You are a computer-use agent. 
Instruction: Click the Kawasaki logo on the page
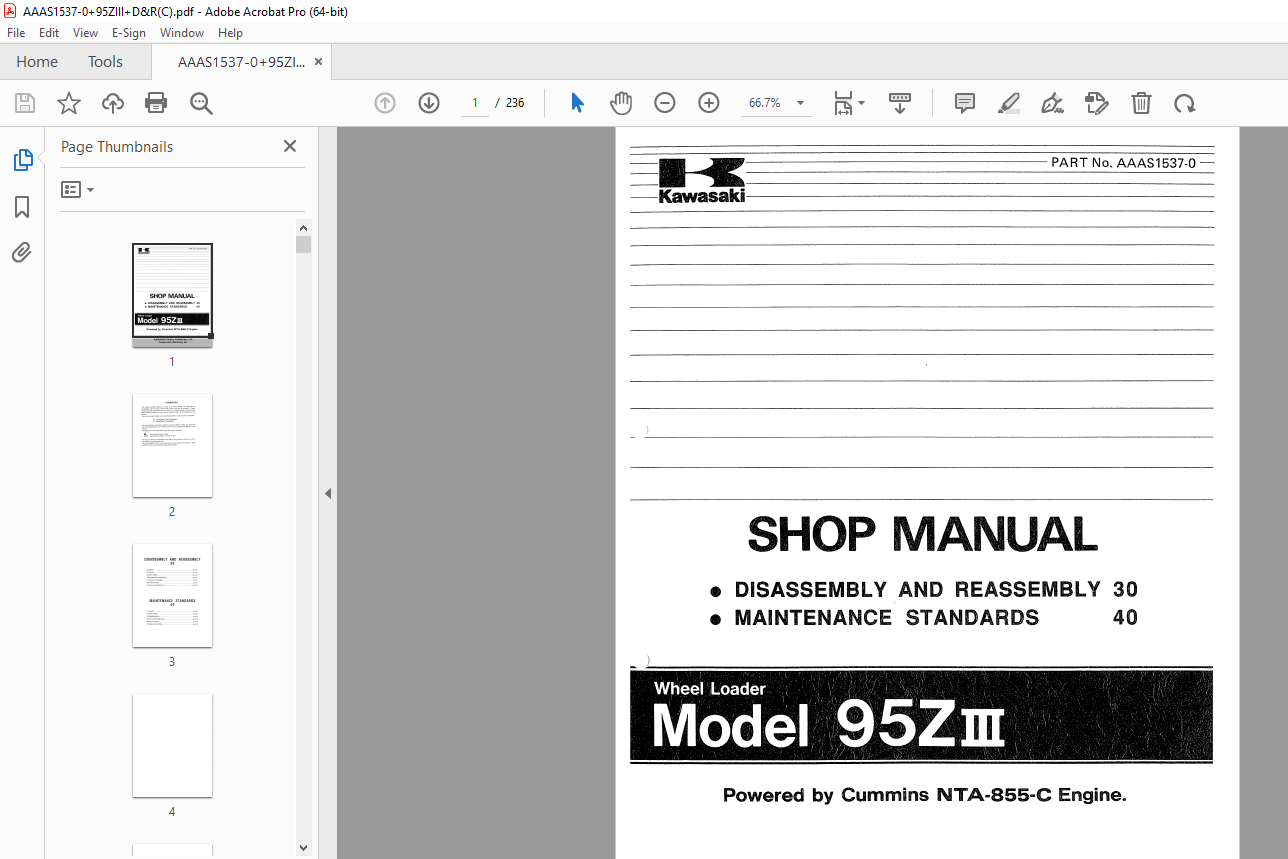click(x=702, y=181)
